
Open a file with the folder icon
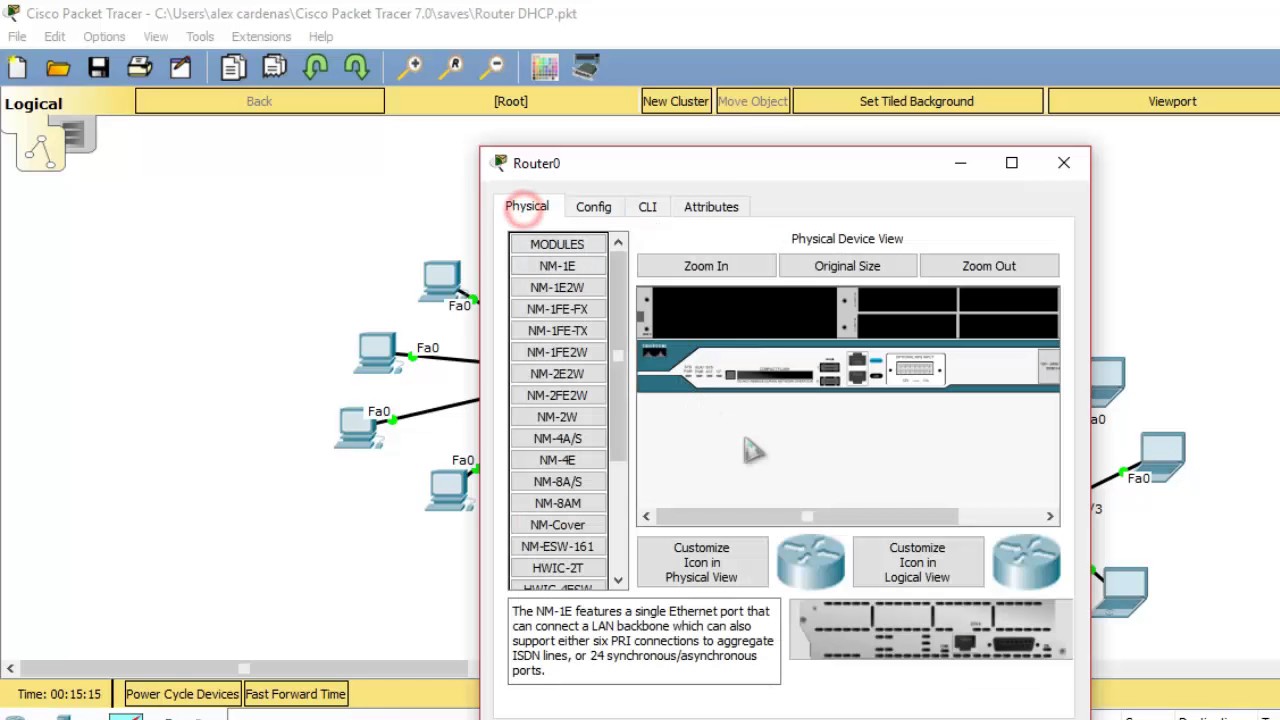click(x=58, y=67)
